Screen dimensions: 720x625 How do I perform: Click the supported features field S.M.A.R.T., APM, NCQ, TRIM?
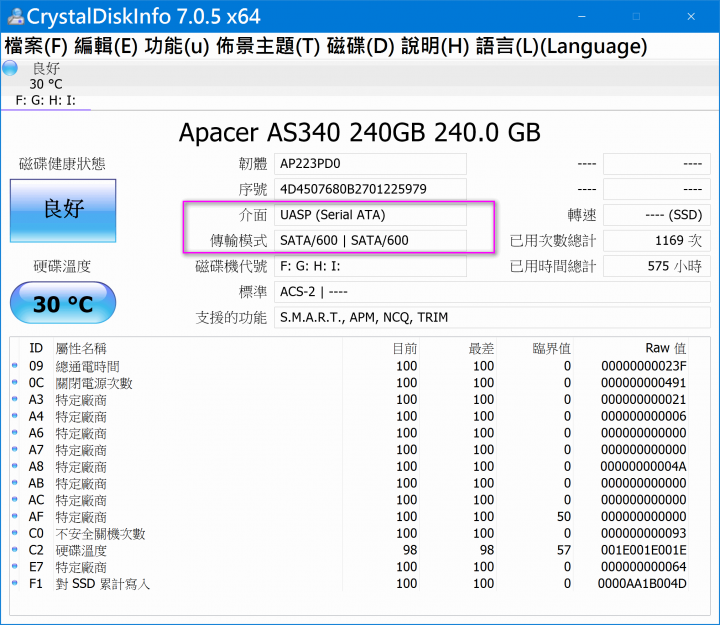(x=492, y=318)
